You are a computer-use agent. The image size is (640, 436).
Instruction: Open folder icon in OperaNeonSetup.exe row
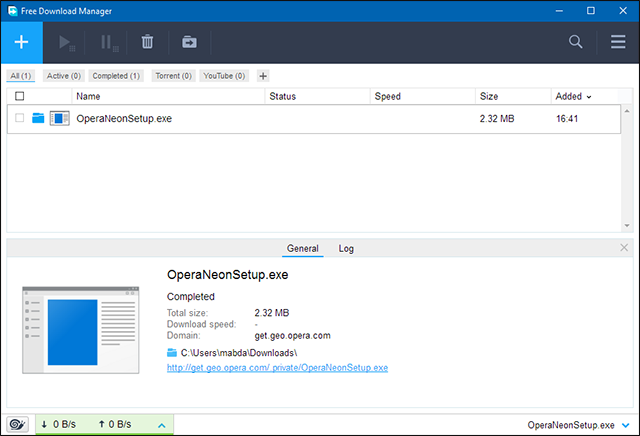(x=38, y=118)
